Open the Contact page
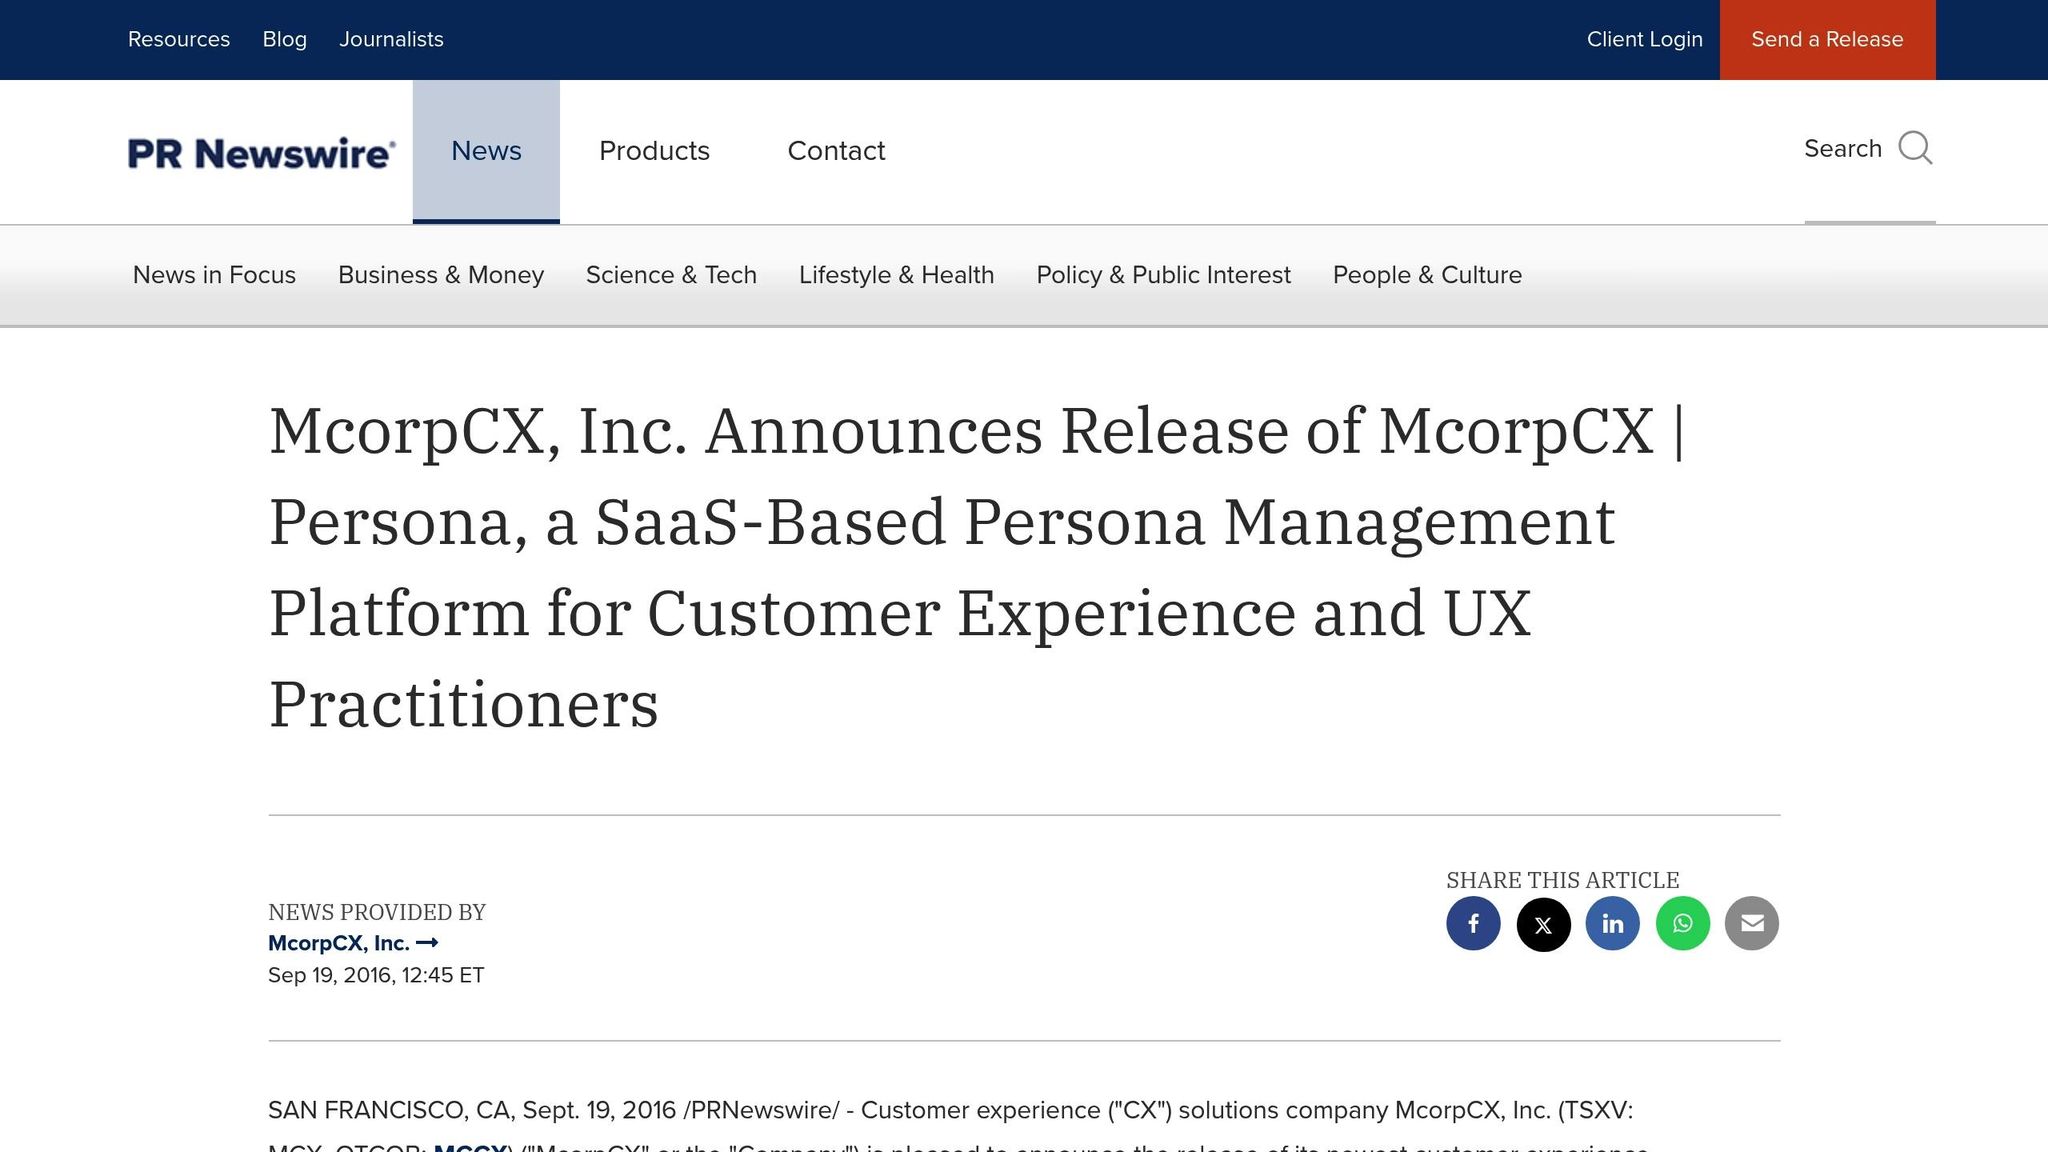 (x=836, y=150)
